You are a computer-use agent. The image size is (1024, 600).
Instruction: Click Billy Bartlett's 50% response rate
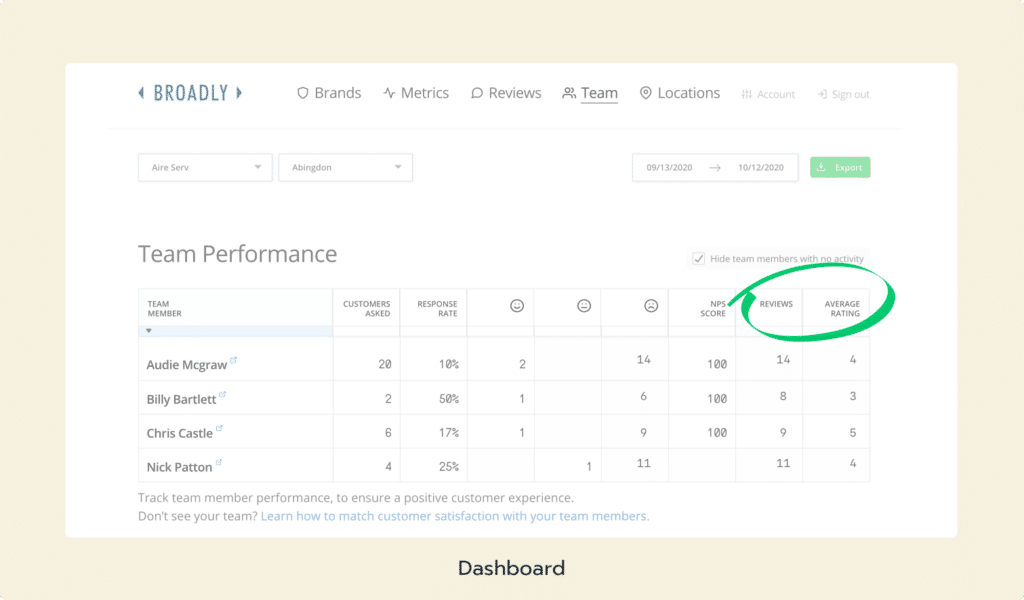point(449,398)
